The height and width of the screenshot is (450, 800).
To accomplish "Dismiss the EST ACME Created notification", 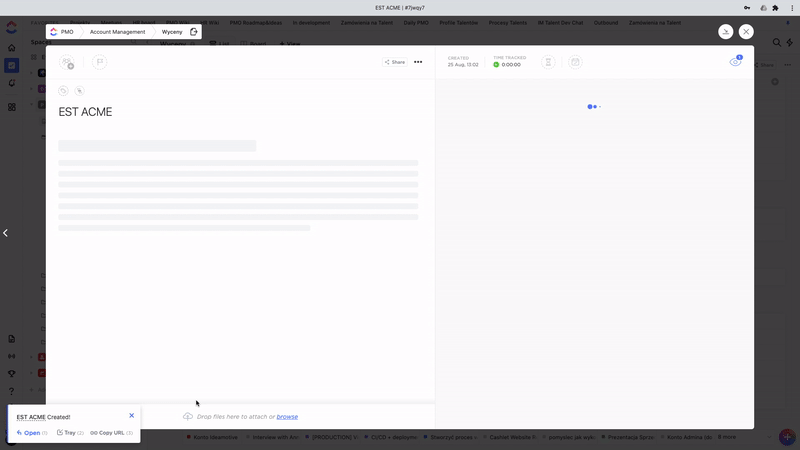I will tap(132, 416).
